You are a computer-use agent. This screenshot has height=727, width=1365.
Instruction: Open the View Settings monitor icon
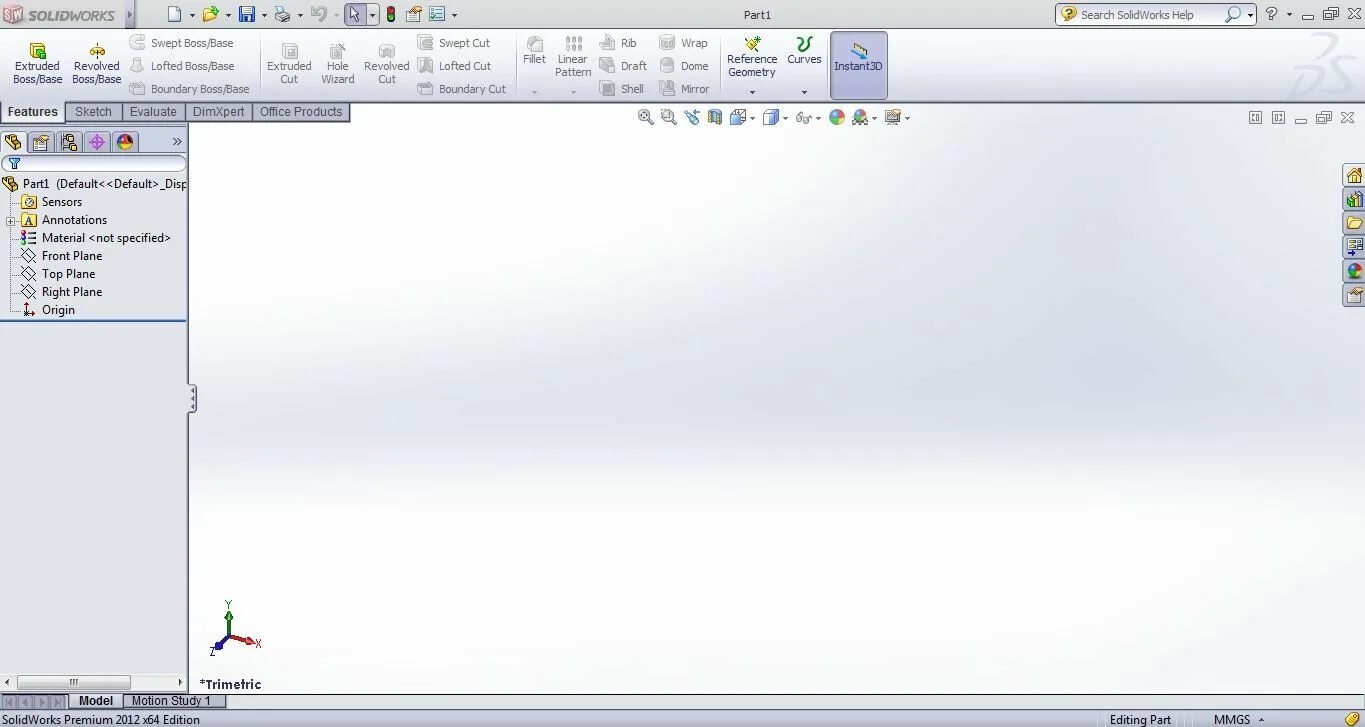(893, 117)
